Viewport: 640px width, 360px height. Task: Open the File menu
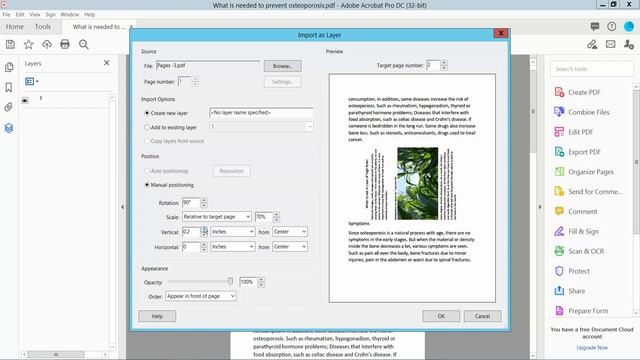click(7, 14)
